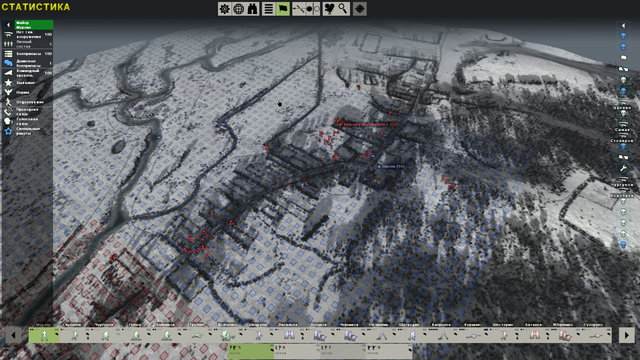Switch to the first green squad tab
The width and height of the screenshot is (640, 360).
(x=251, y=351)
